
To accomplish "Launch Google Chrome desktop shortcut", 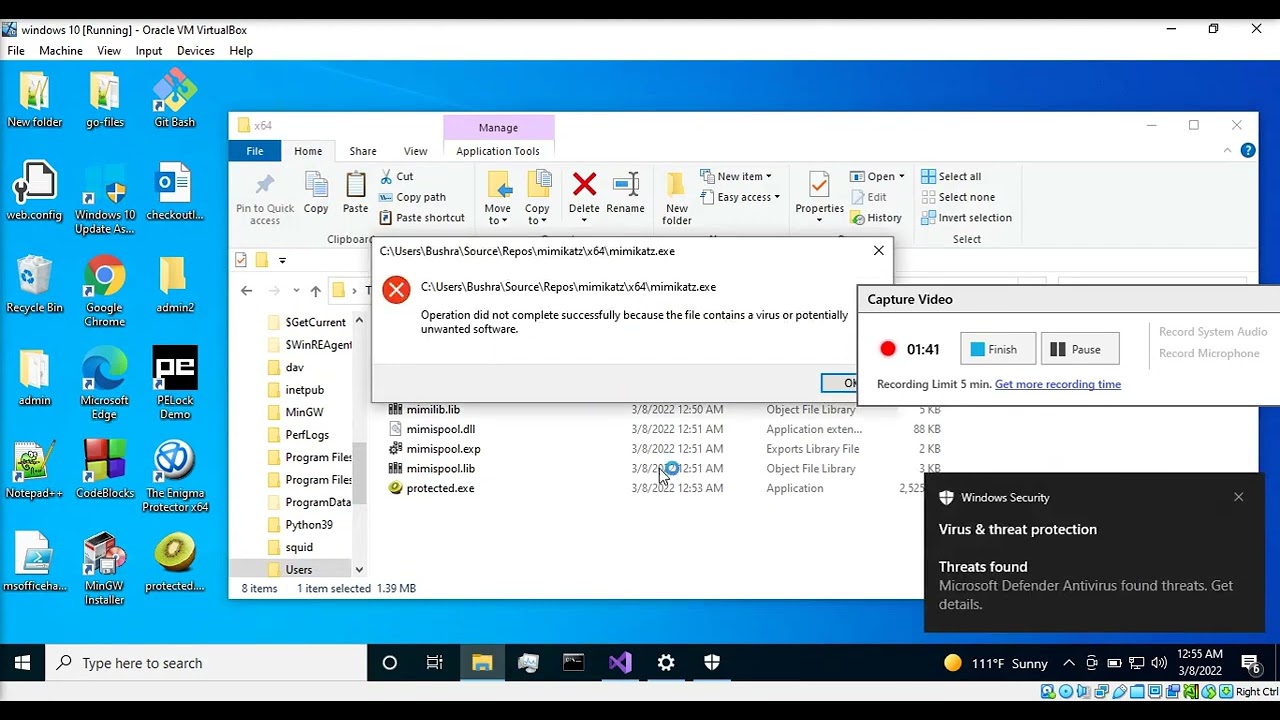I will click(104, 292).
